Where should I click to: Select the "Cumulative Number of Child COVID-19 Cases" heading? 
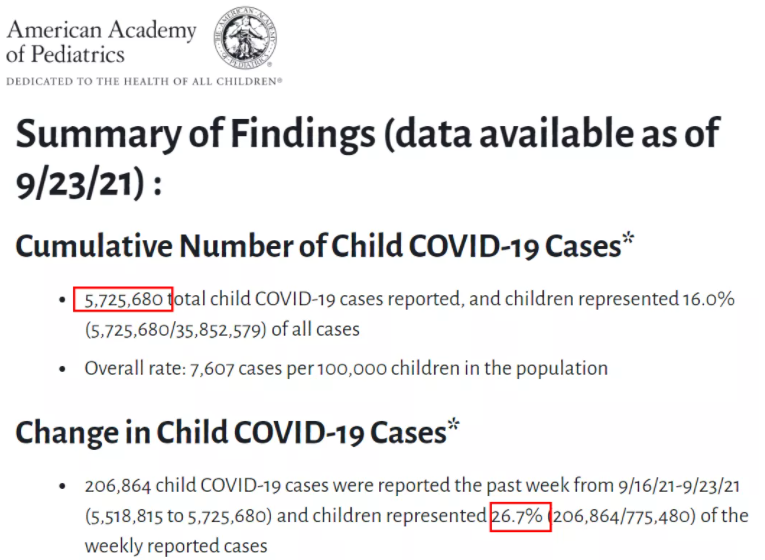tap(318, 246)
